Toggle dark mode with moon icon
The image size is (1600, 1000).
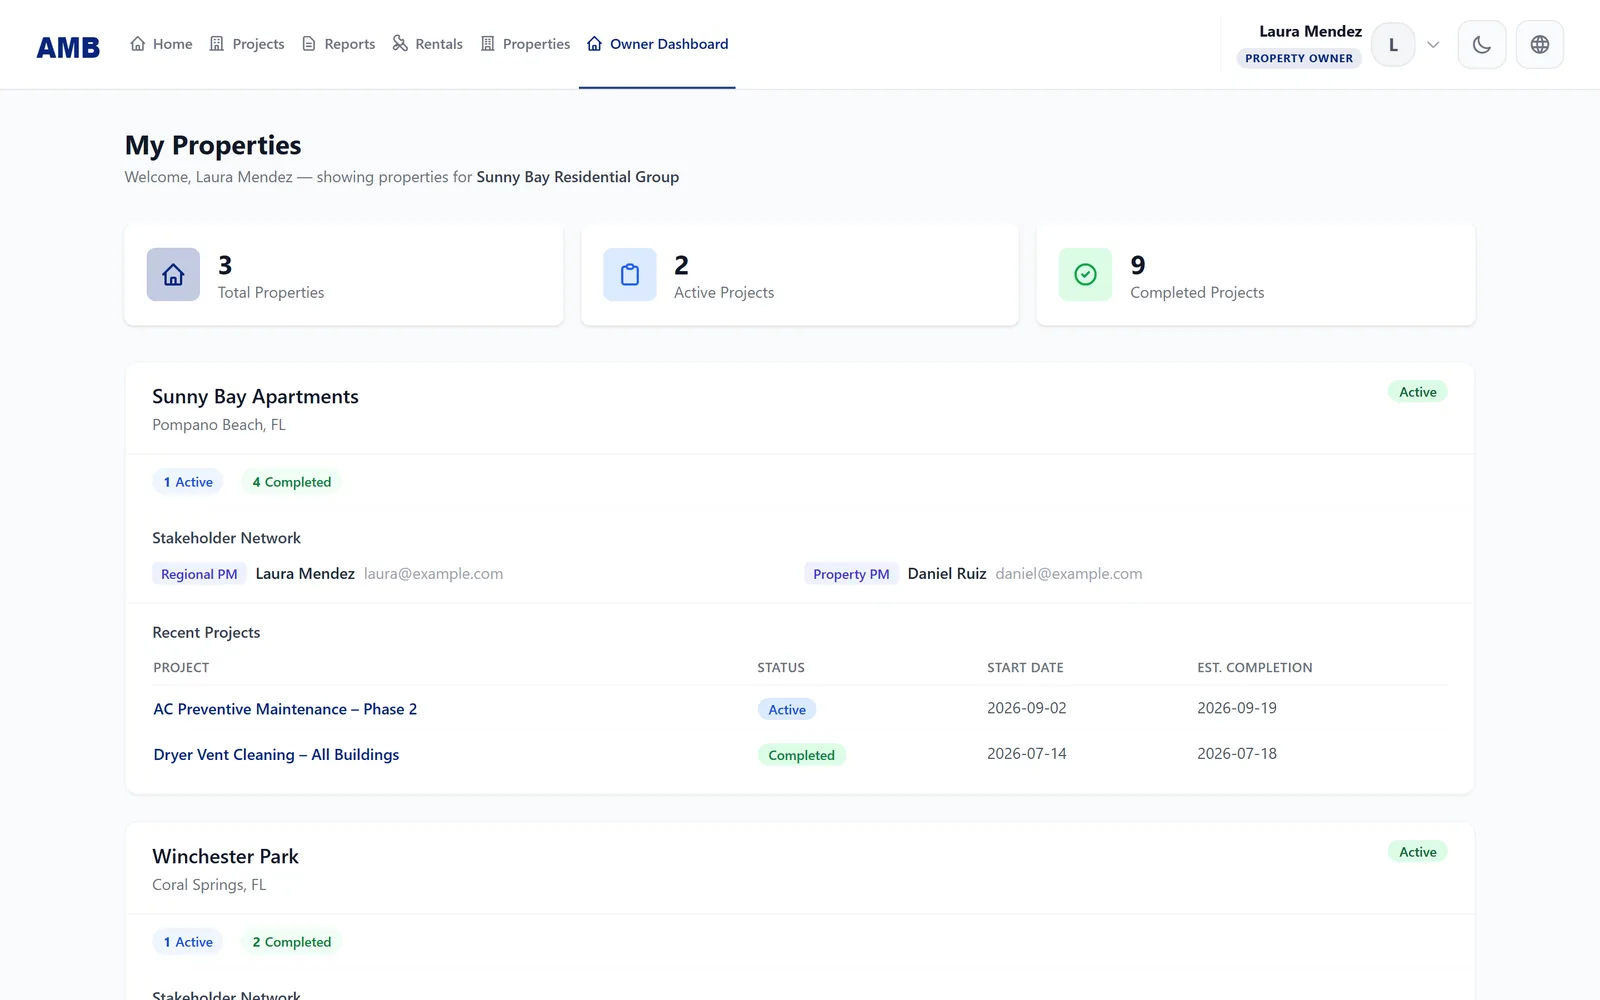(x=1481, y=45)
